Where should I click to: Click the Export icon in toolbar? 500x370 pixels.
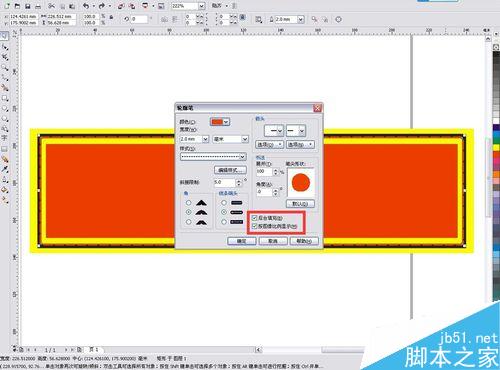coord(132,6)
